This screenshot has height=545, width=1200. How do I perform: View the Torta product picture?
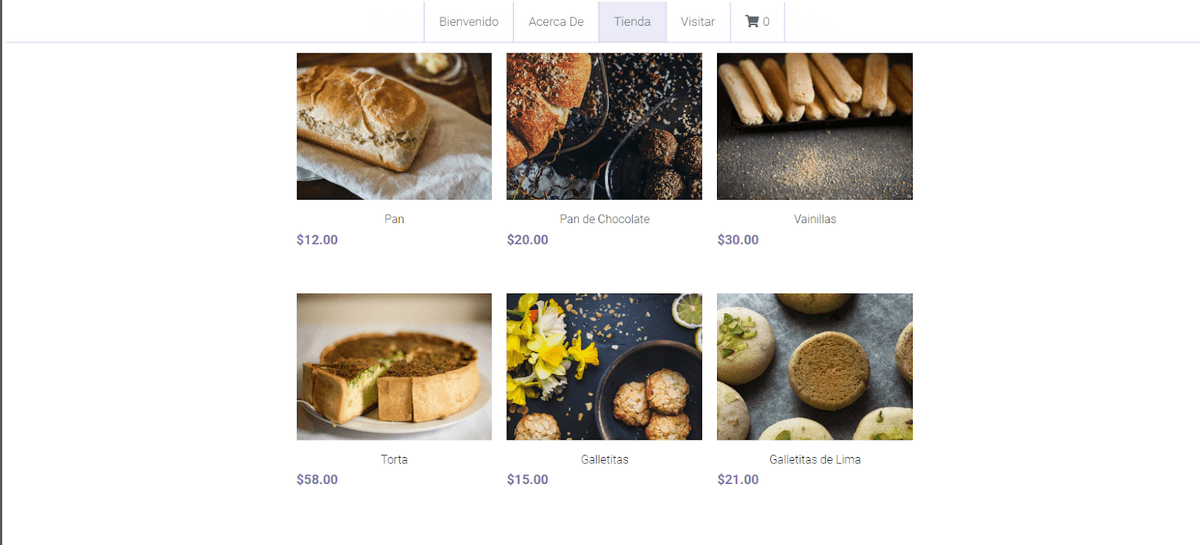coord(394,366)
